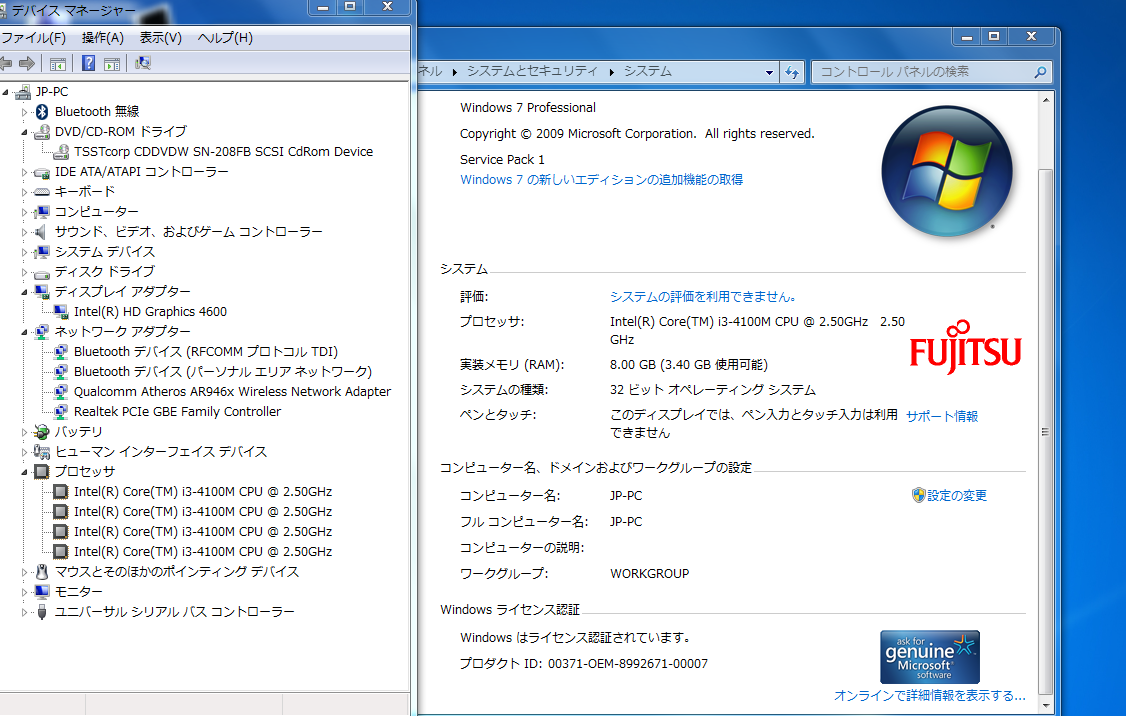Image resolution: width=1126 pixels, height=716 pixels.
Task: Select the Intel(R) HD Graphics 4600 icon
Action: click(61, 312)
